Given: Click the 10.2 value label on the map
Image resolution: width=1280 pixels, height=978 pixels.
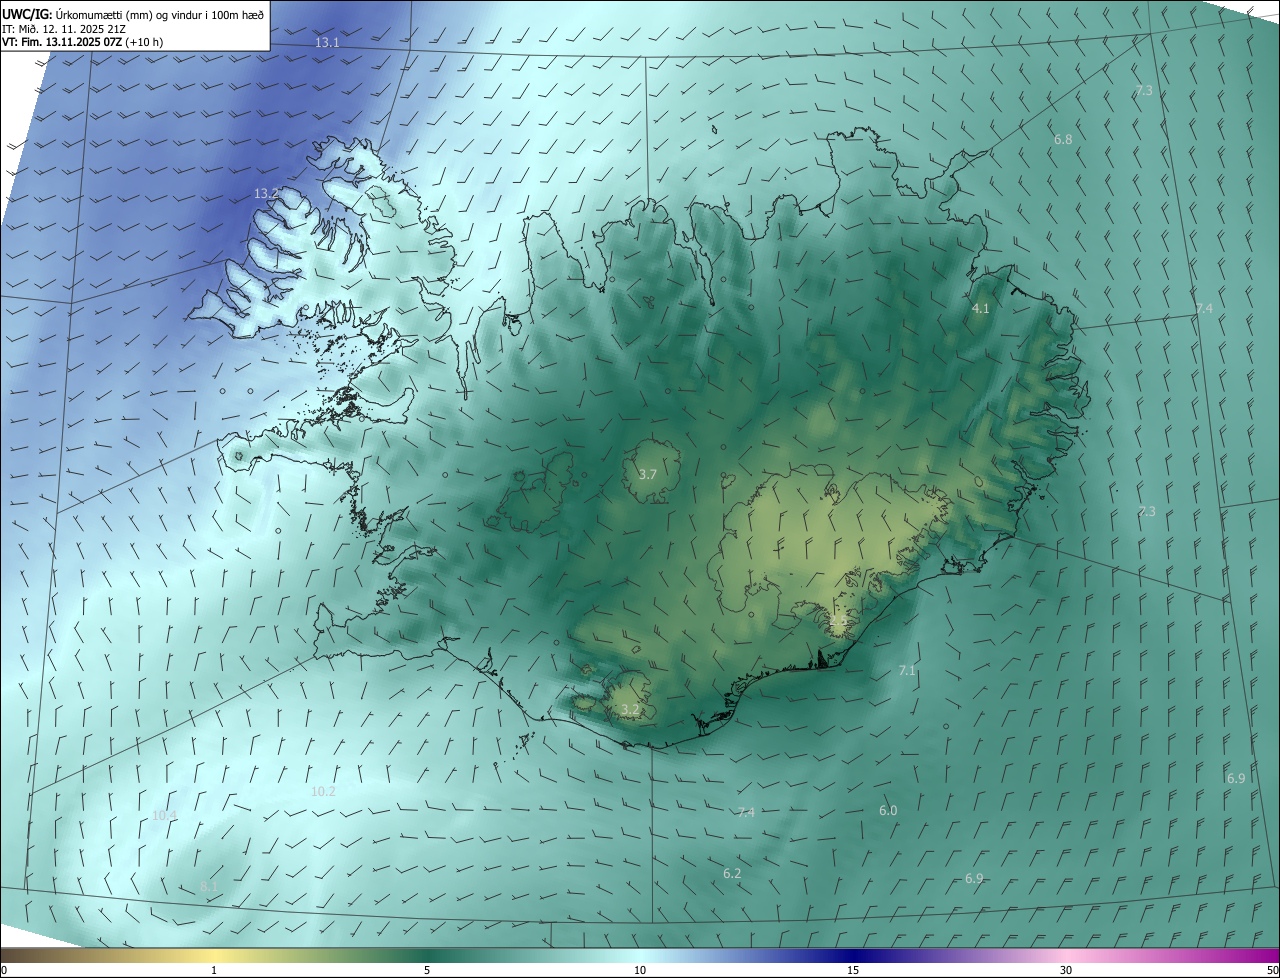Looking at the screenshot, I should (x=323, y=791).
